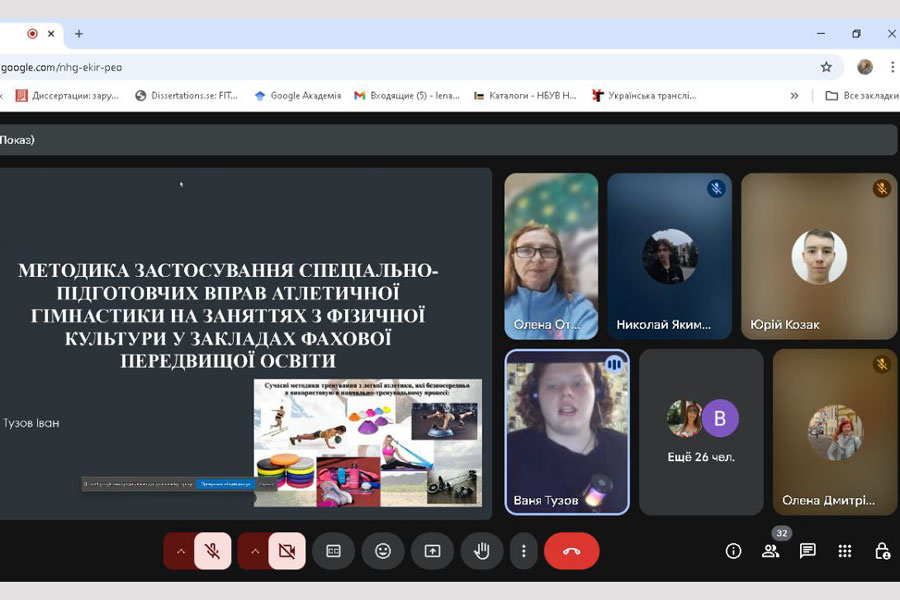
Task: Expand video settings arrow beside camera
Action: (255, 551)
